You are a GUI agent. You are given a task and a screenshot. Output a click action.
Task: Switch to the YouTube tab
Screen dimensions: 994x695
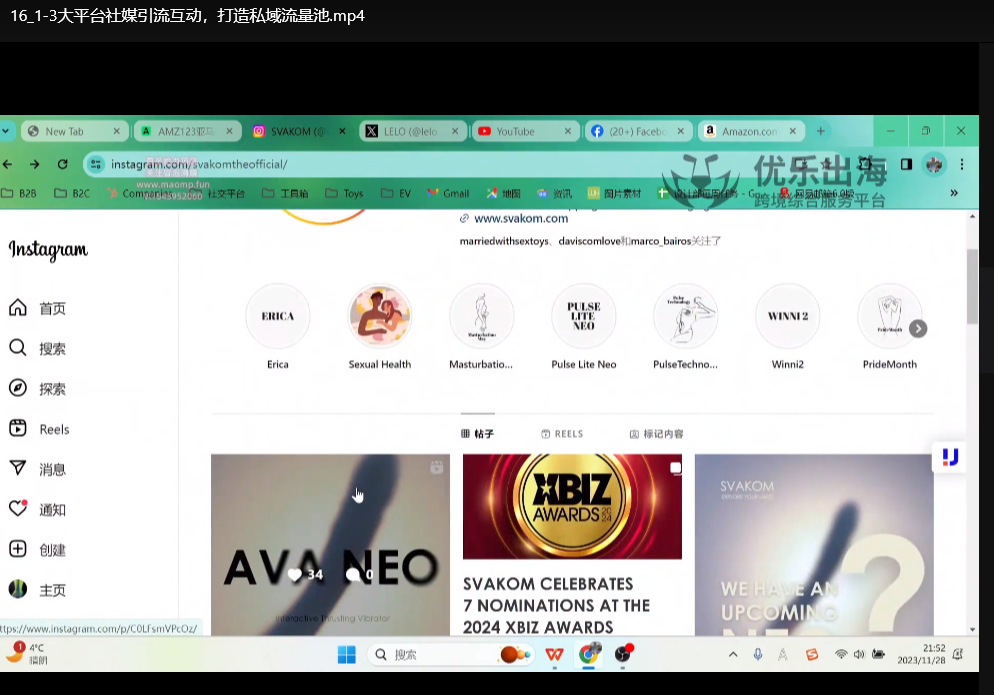[526, 131]
